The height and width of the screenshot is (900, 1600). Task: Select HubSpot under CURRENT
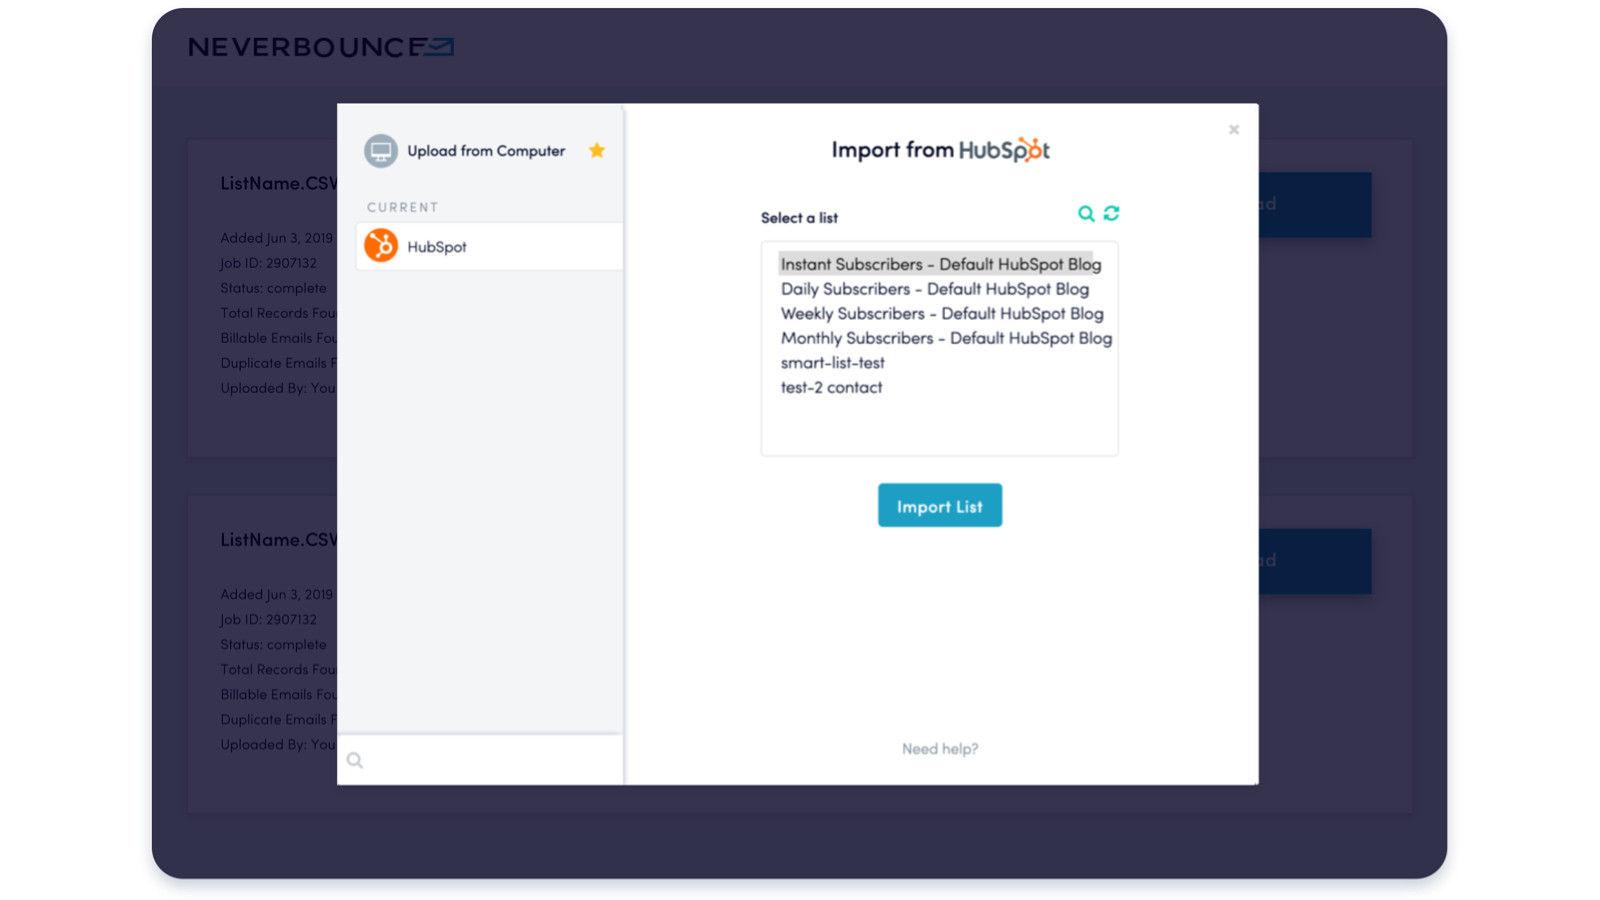[x=437, y=246]
